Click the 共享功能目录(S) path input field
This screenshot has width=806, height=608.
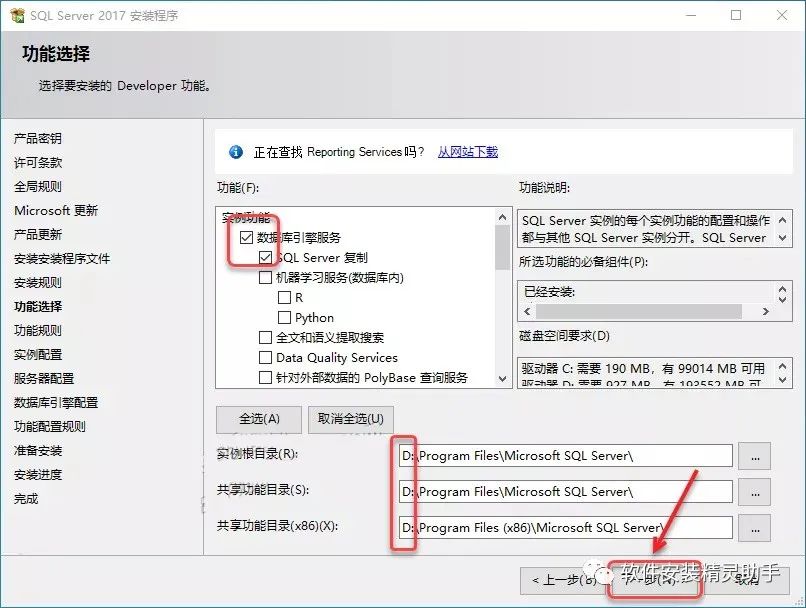coord(565,492)
